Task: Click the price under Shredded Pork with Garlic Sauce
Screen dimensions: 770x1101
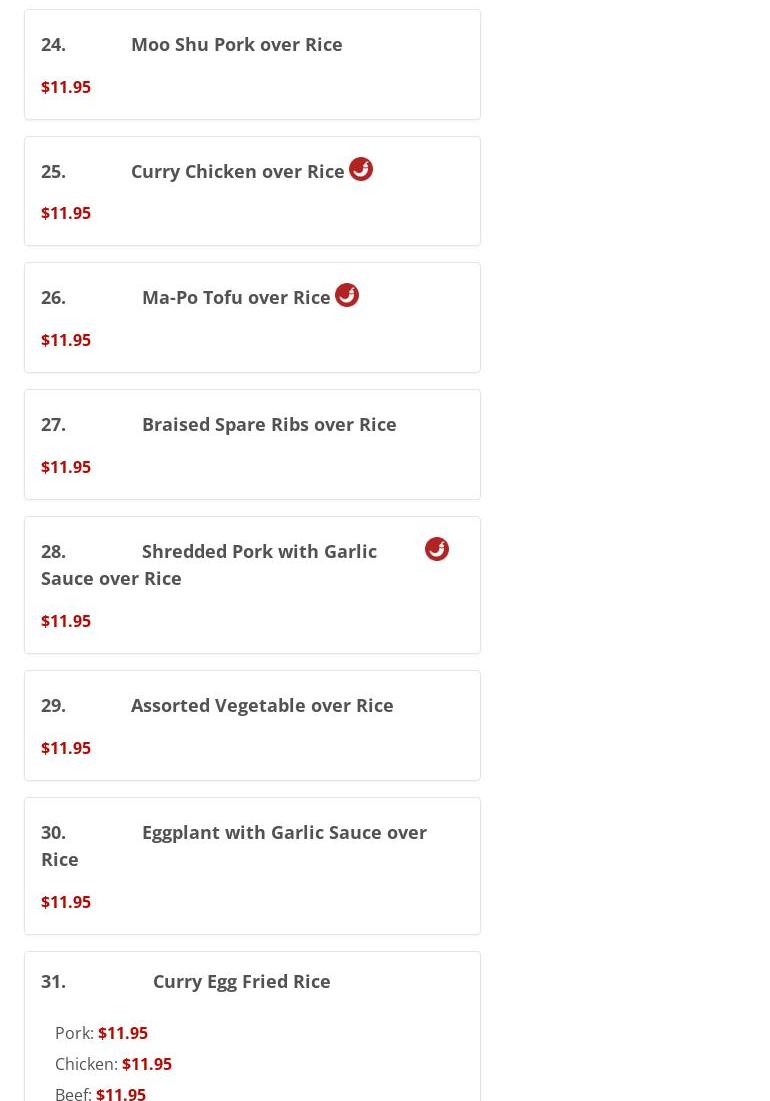Action: click(x=66, y=621)
